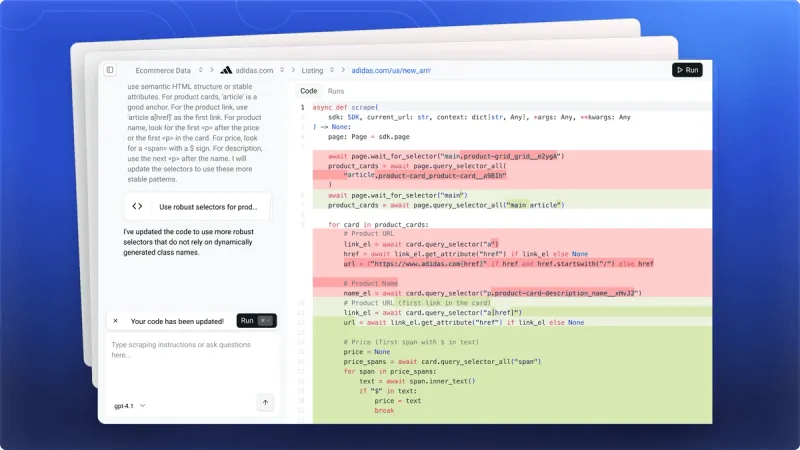800x450 pixels.
Task: Open the Listing type selector
Action: pyautogui.click(x=332, y=70)
